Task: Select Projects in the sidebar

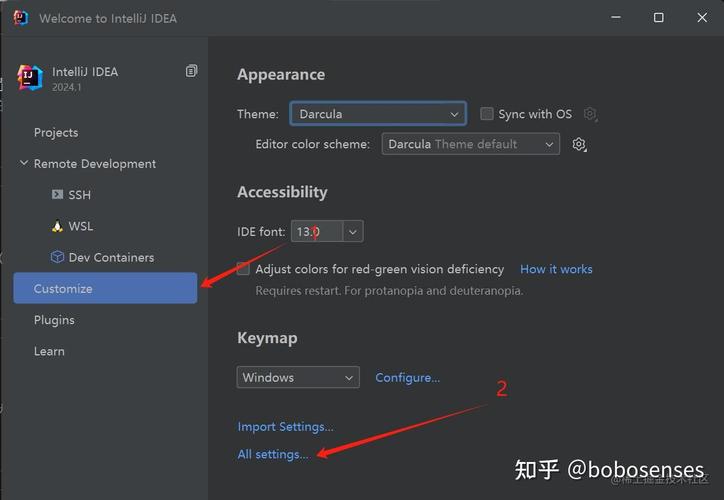Action: pos(56,133)
